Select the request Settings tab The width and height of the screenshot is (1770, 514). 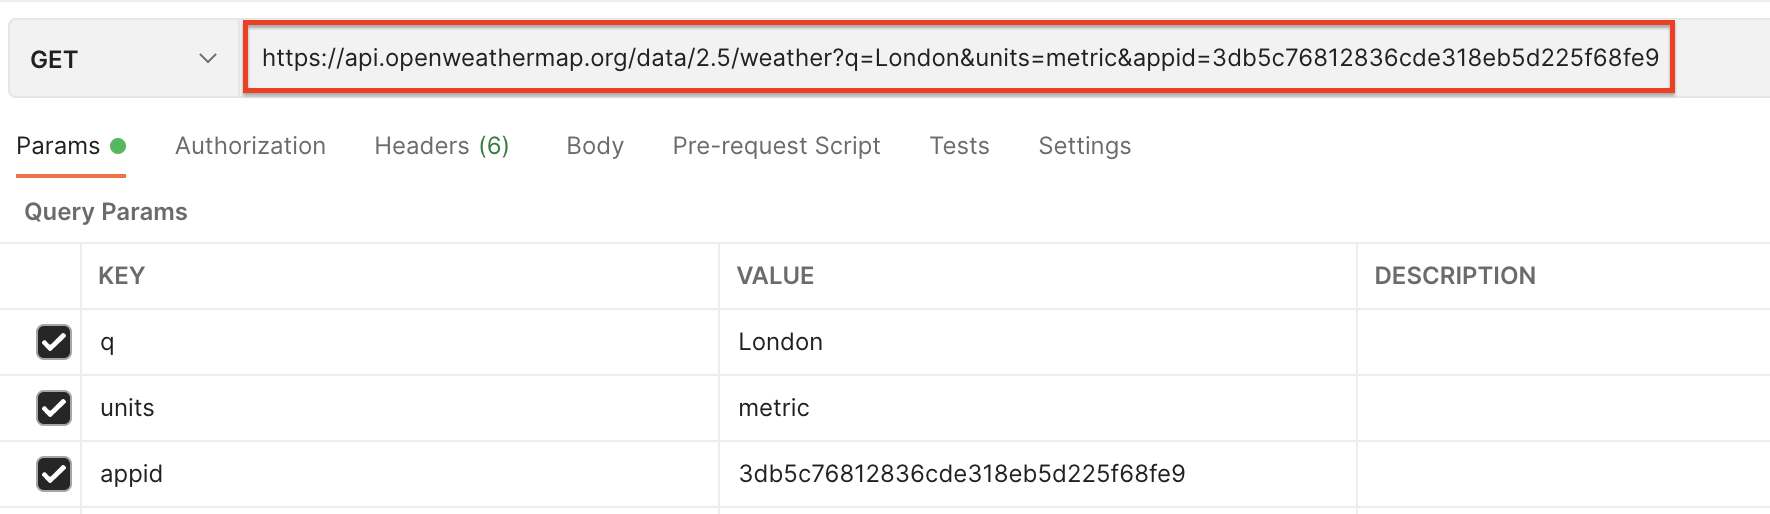click(1084, 146)
